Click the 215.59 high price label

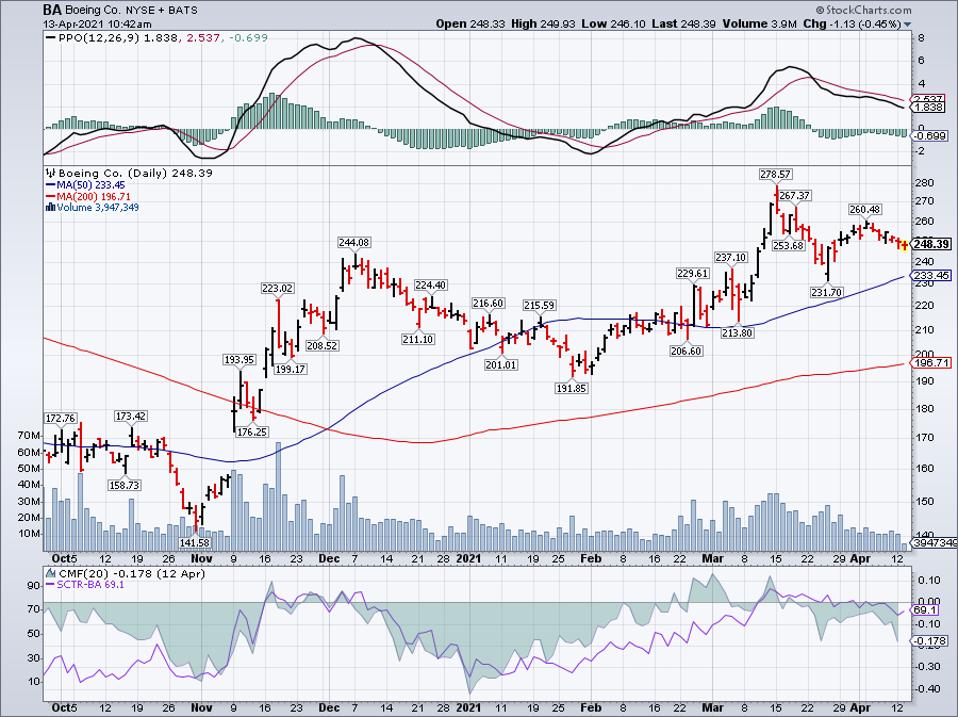pos(539,305)
